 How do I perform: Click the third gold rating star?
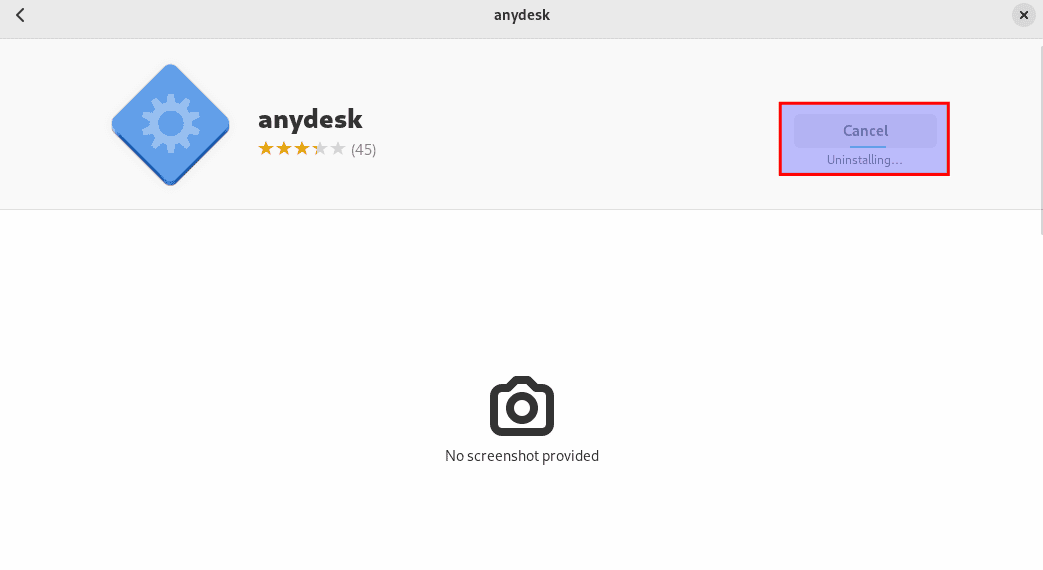[302, 148]
